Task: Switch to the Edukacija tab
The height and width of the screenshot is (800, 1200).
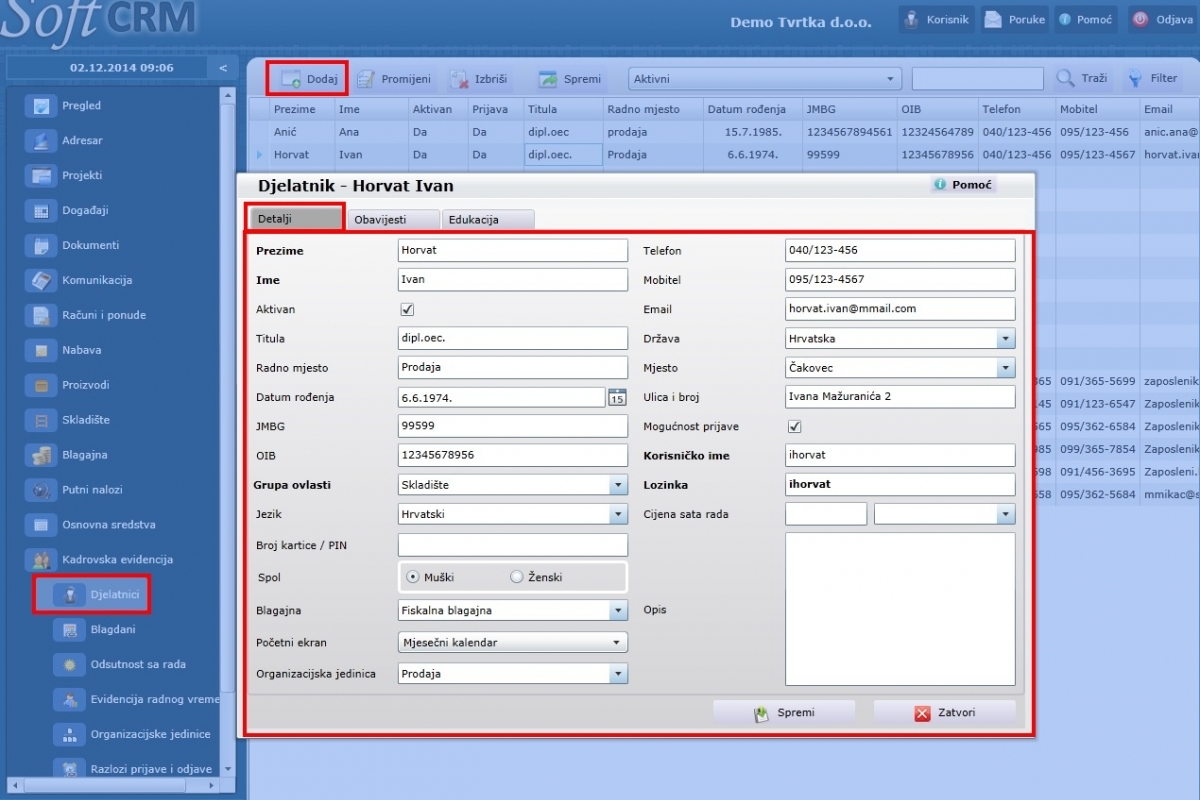Action: [x=487, y=219]
